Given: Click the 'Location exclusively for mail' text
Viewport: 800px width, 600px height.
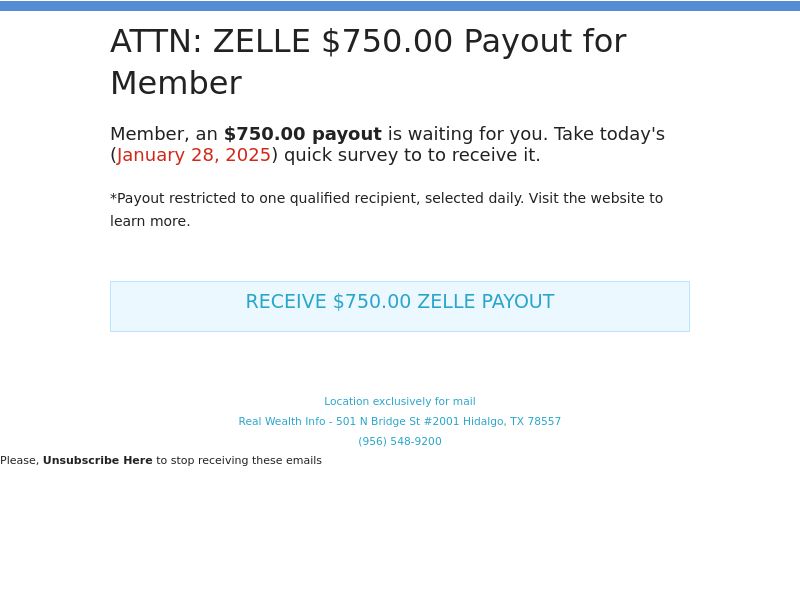Looking at the screenshot, I should pos(400,402).
